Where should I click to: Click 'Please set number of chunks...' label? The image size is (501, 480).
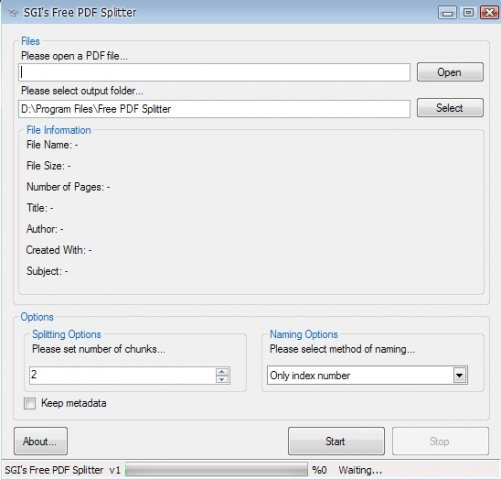[x=99, y=349]
